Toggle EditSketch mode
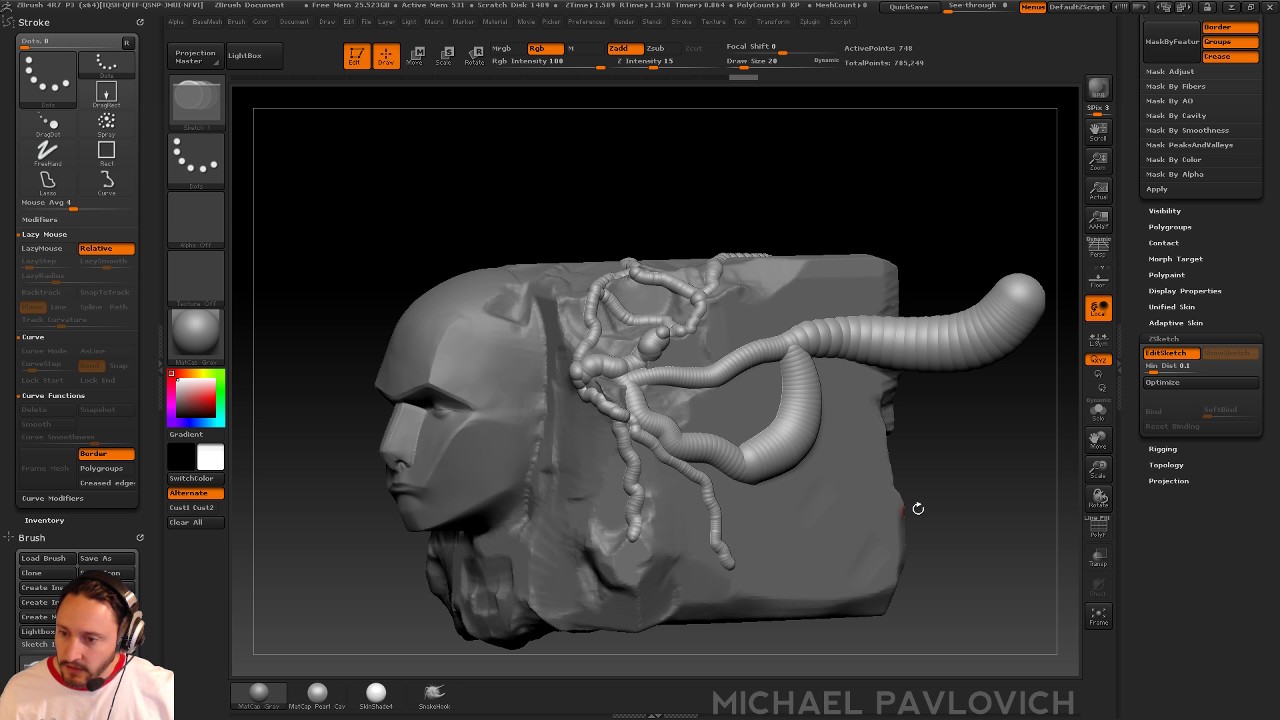 1171,353
